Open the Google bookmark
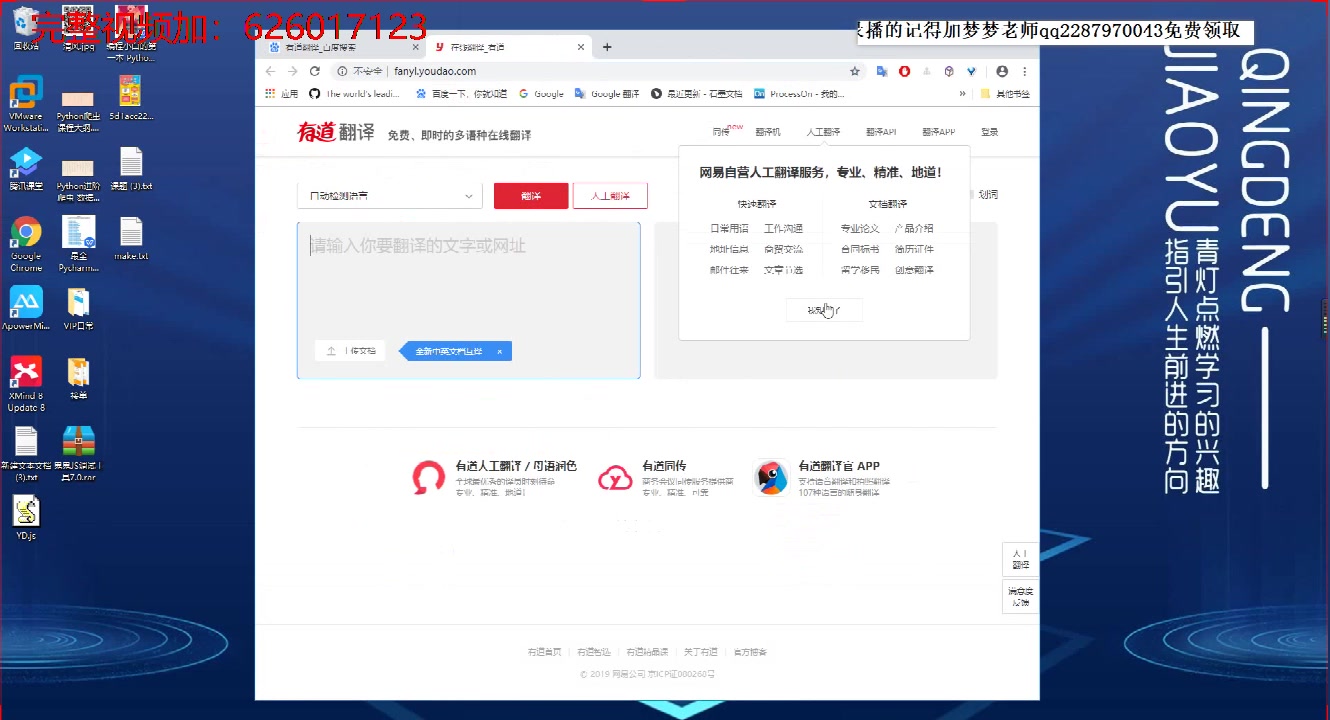The image size is (1330, 720). coord(541,94)
